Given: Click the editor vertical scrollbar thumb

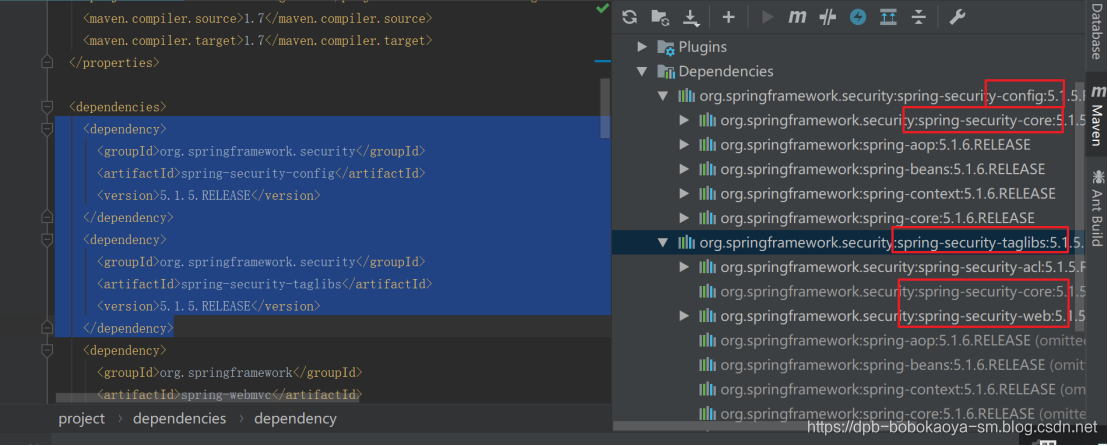Looking at the screenshot, I should [606, 108].
